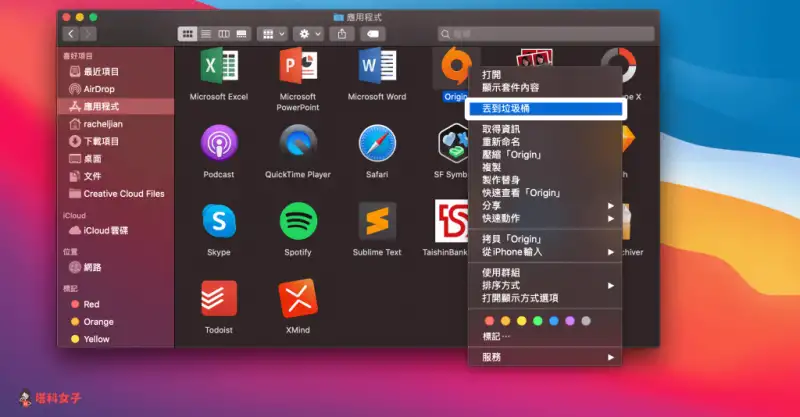Choose 快速查看「Origin」 menu item

point(545,193)
